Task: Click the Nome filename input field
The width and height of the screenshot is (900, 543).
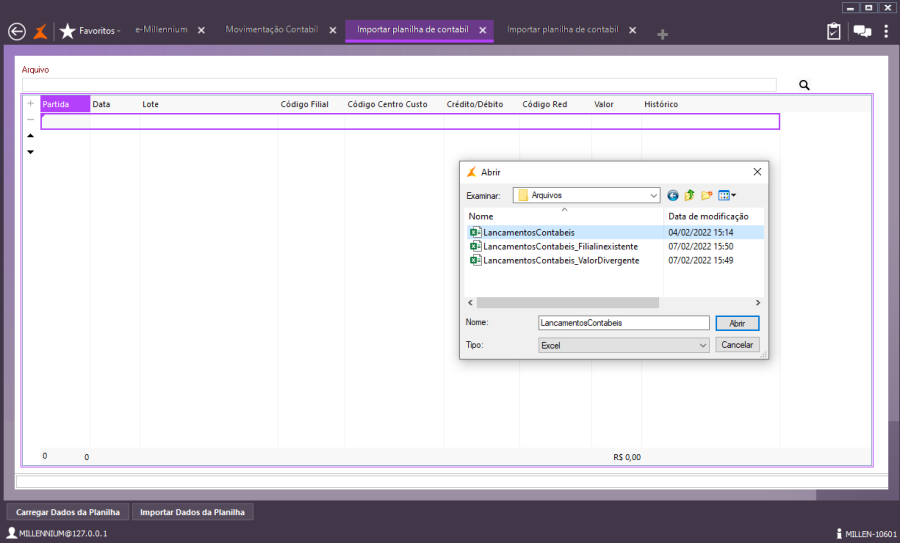Action: click(x=624, y=323)
